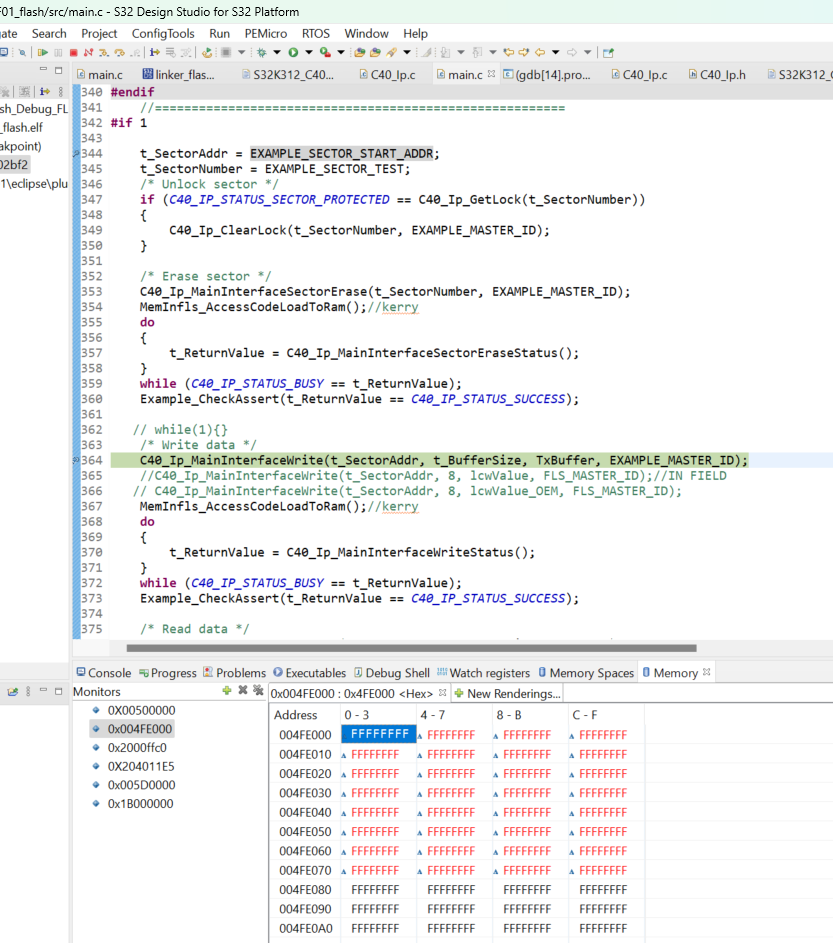Click line number 364 in the gutter

click(91, 460)
